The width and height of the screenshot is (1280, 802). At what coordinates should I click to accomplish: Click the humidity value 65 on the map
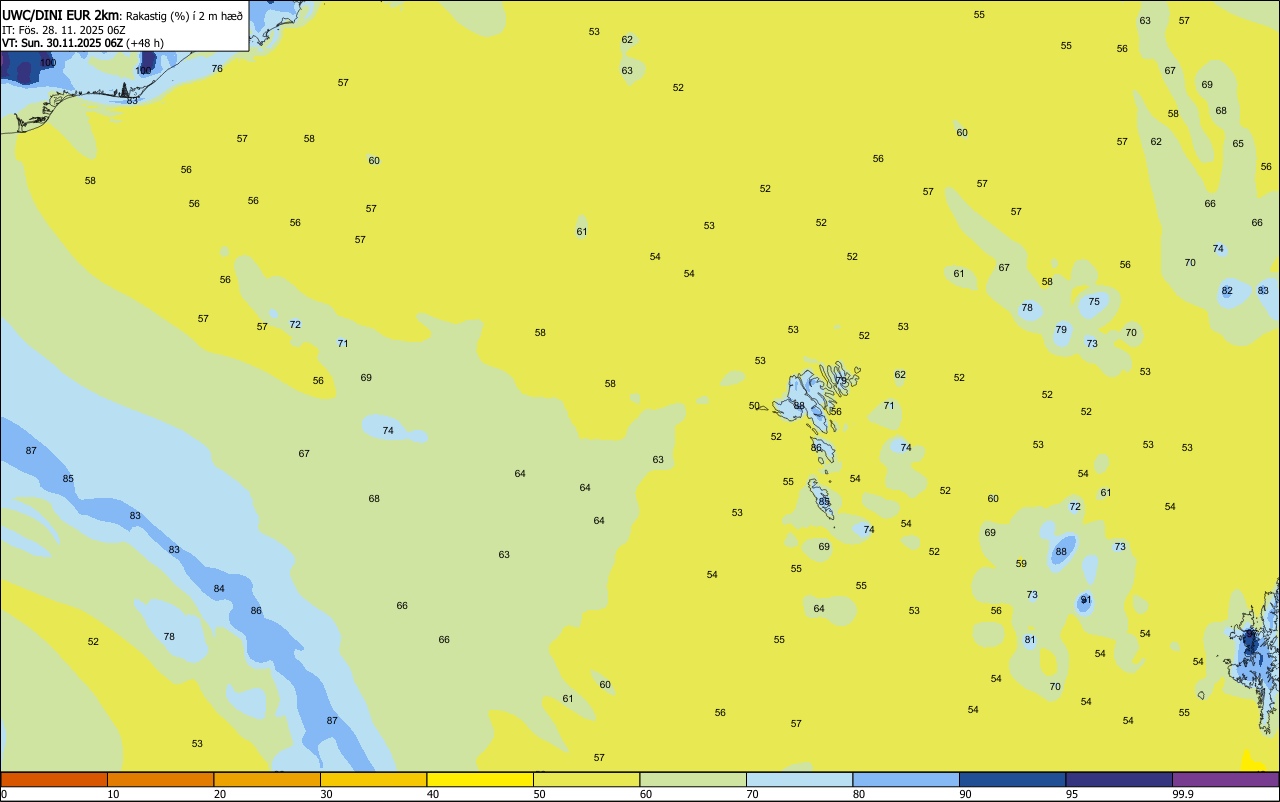(x=1238, y=144)
